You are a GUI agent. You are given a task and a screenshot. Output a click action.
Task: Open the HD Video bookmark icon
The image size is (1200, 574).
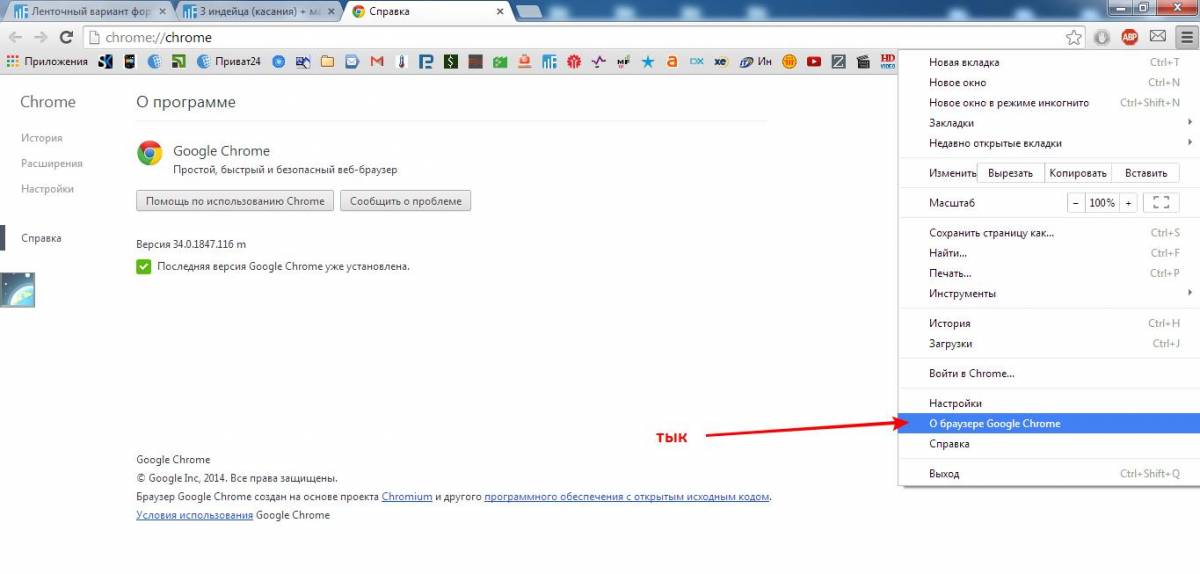[889, 61]
